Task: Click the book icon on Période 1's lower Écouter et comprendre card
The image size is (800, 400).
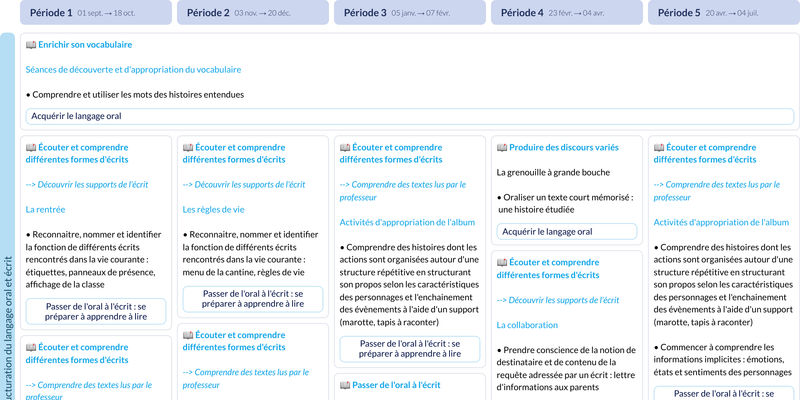Action: pos(31,347)
